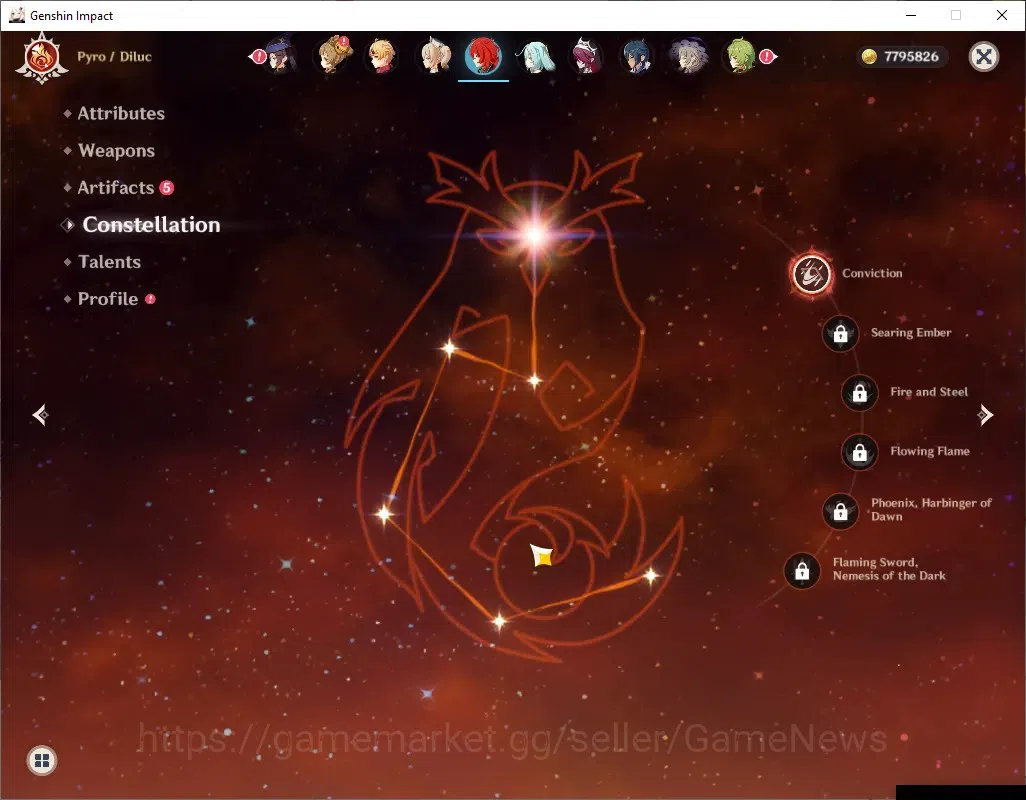Select Diluc's red-haired portrait
1026x800 pixels.
[484, 56]
